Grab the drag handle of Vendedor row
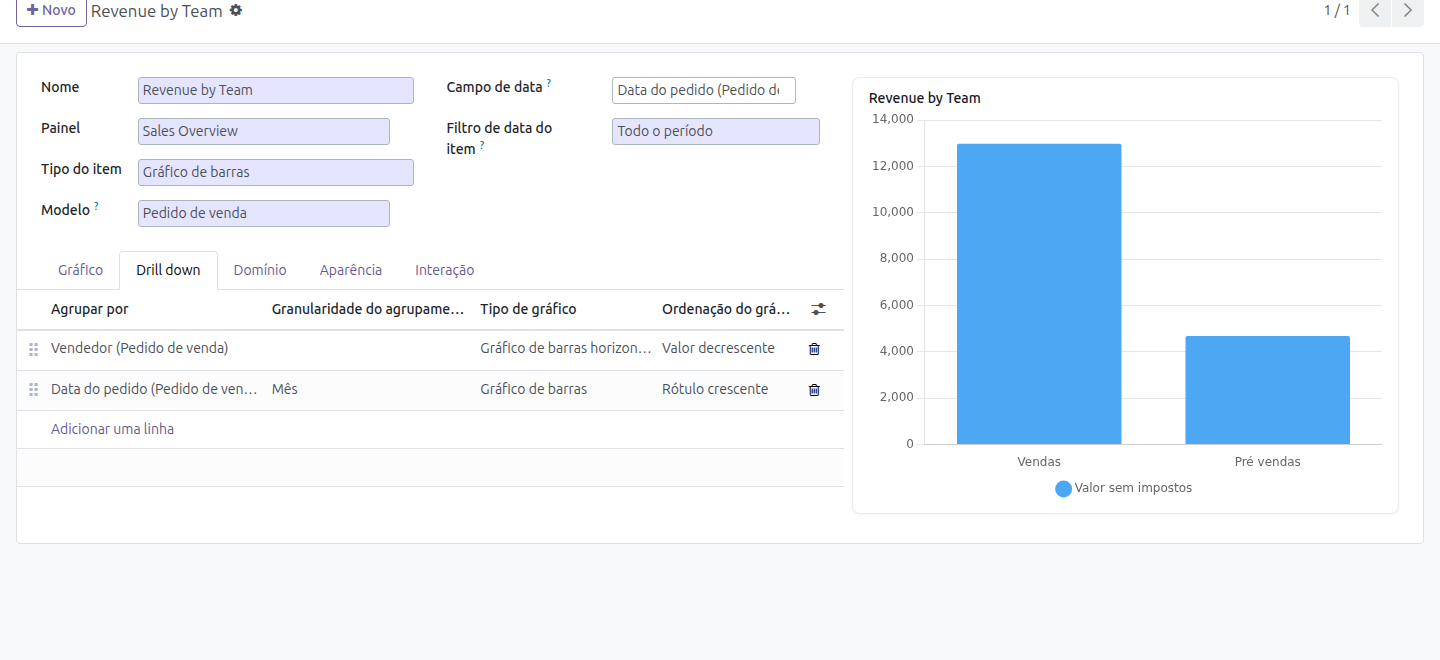 tap(33, 349)
